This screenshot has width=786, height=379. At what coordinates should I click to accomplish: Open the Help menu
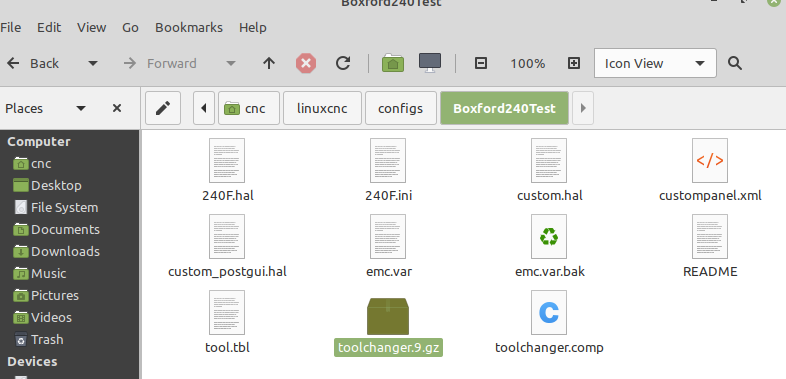(x=253, y=28)
